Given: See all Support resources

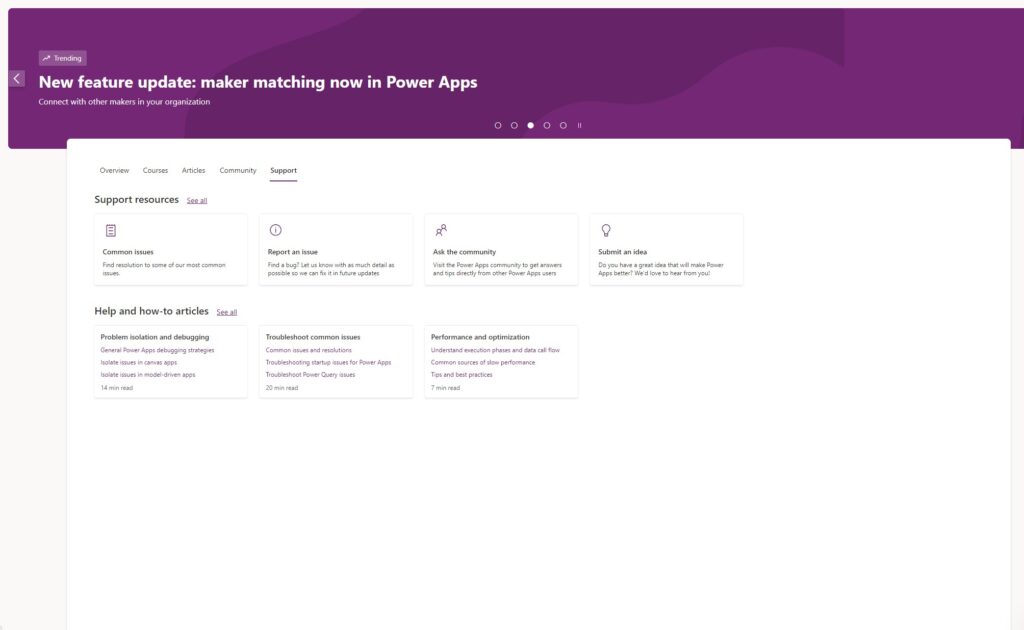Looking at the screenshot, I should tap(197, 201).
